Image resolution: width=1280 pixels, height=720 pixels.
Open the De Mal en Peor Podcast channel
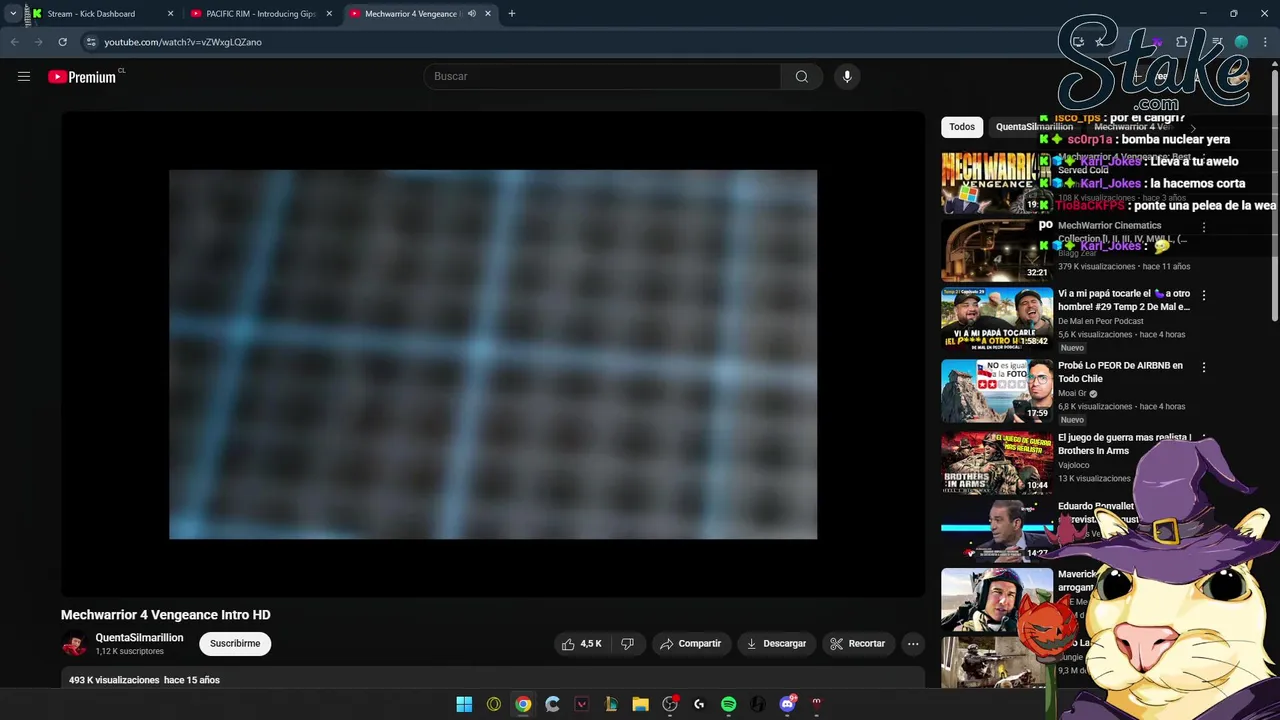click(1101, 322)
